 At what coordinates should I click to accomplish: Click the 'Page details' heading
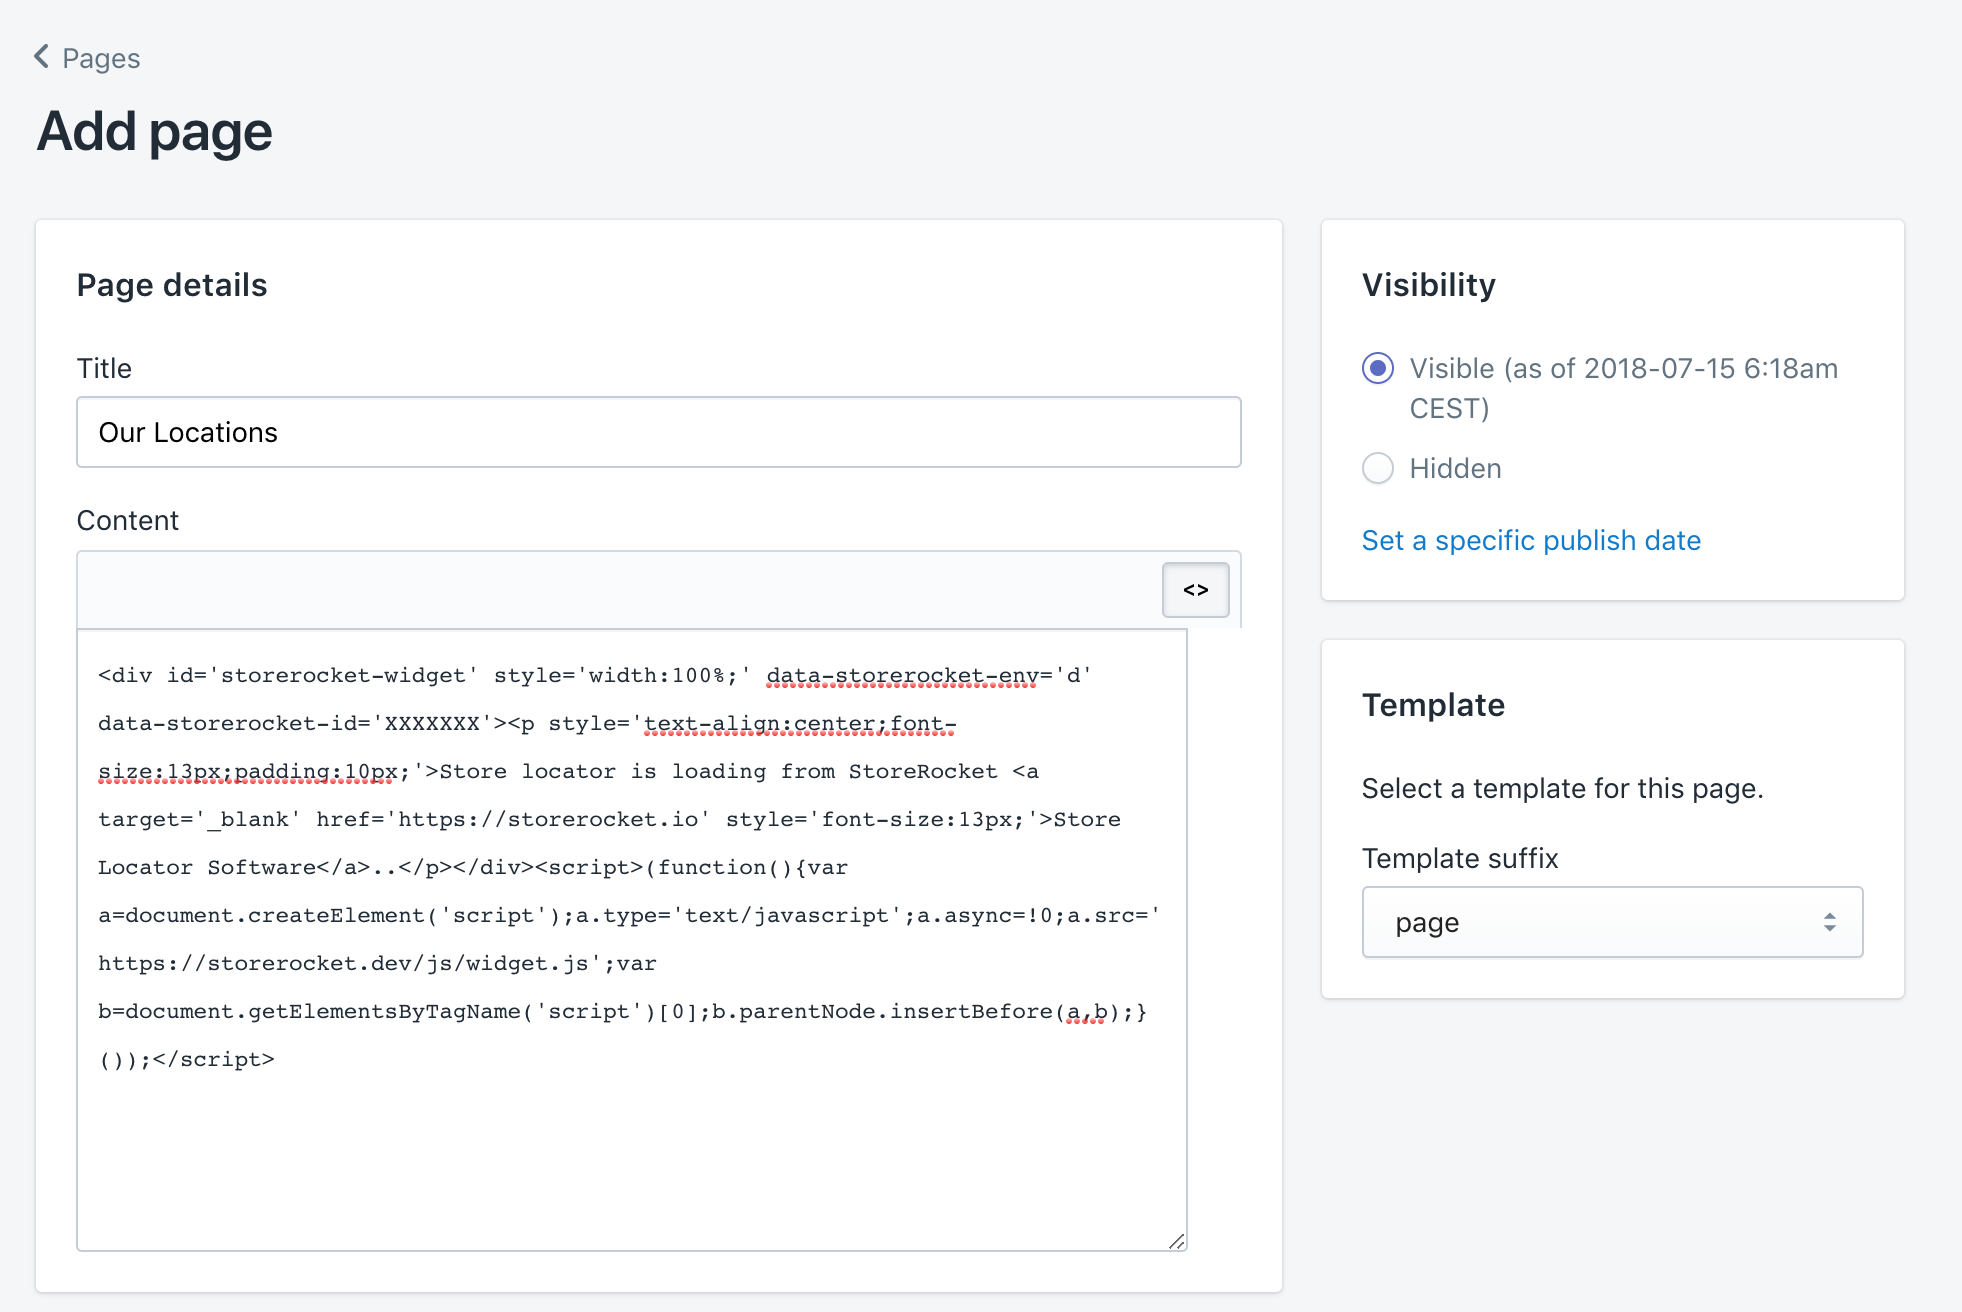[172, 285]
